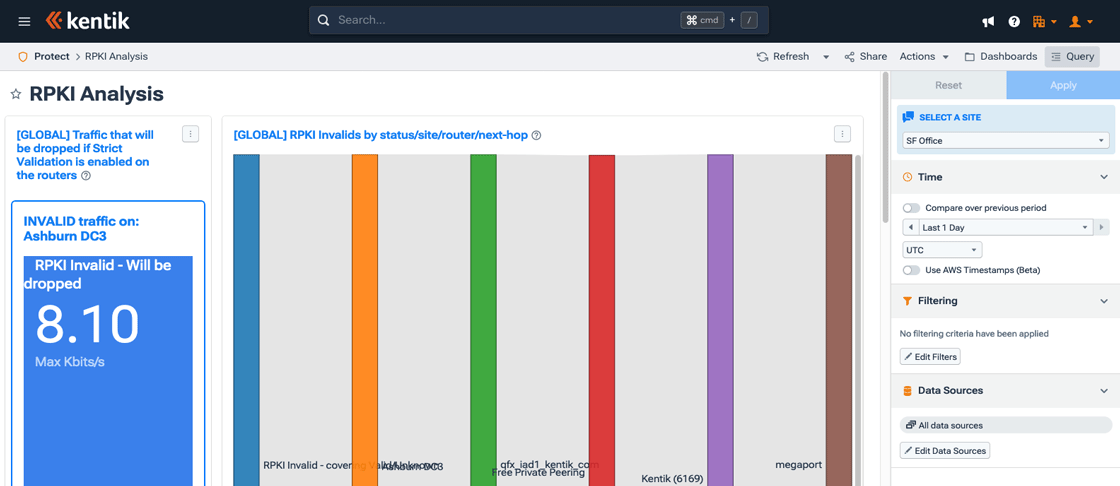Click the red Sankey column bar
The width and height of the screenshot is (1120, 486).
coord(601,320)
